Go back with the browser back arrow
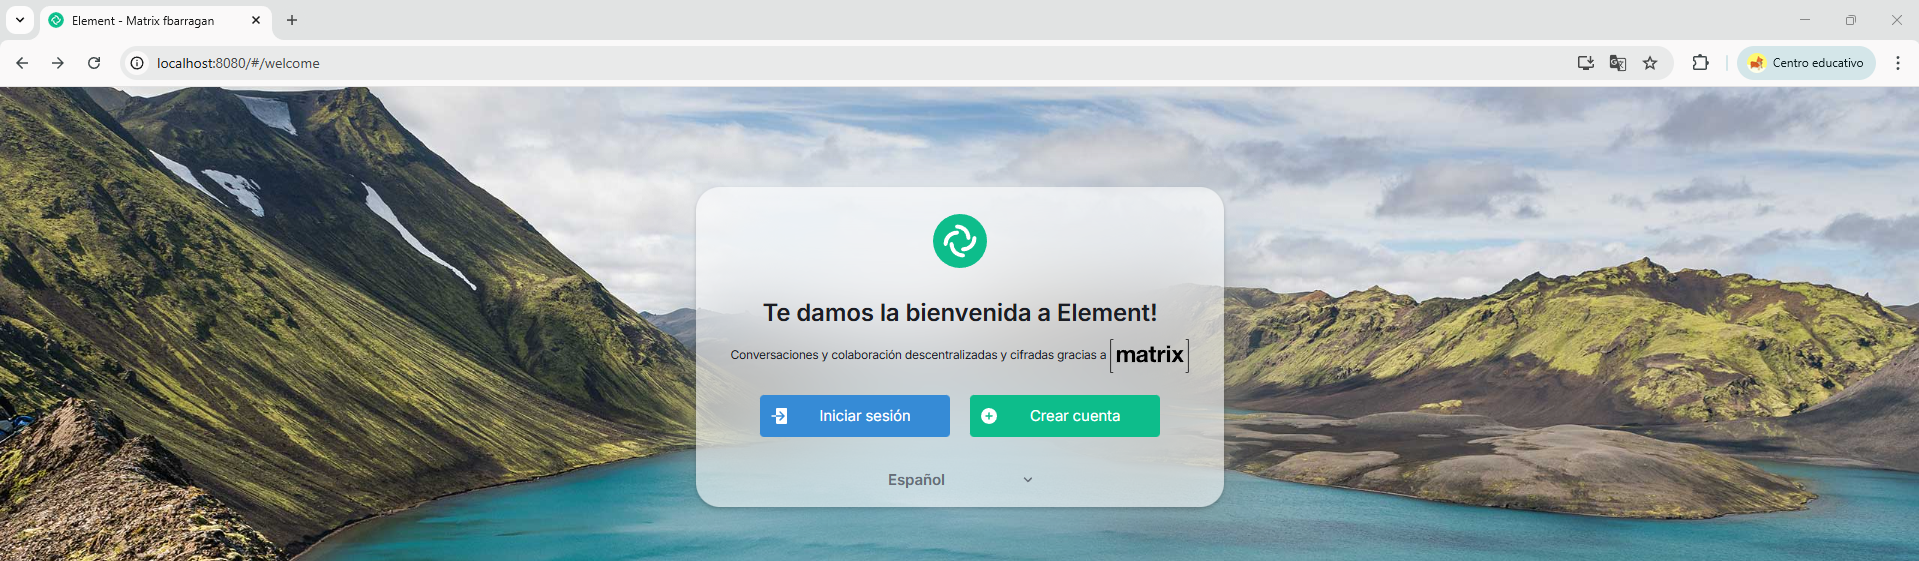This screenshot has height=561, width=1919. click(x=22, y=63)
